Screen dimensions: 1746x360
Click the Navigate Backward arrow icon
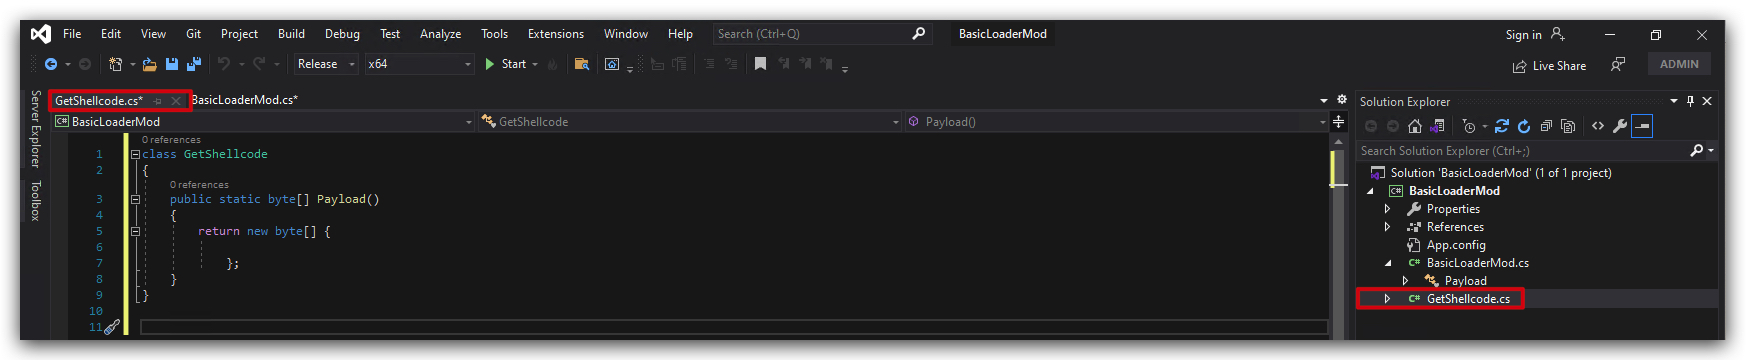(x=50, y=64)
